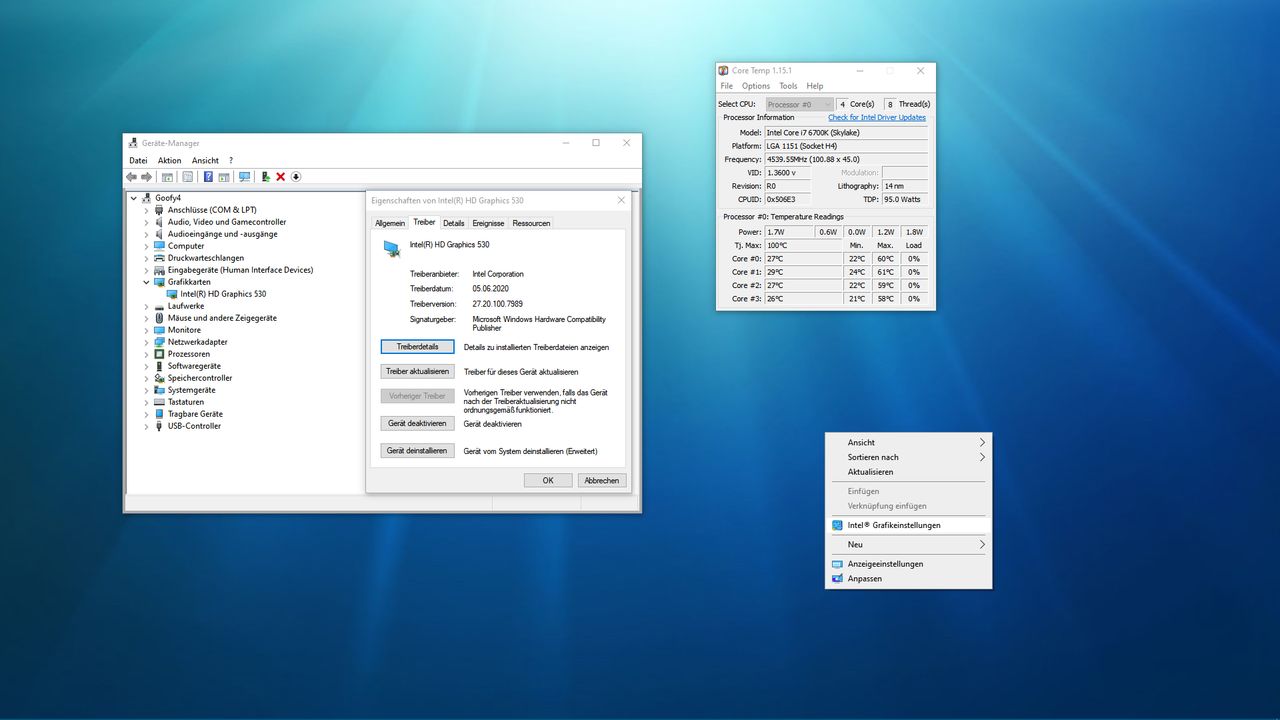Click the blue Help question-mark toolbar icon
1280x720 pixels.
(208, 177)
